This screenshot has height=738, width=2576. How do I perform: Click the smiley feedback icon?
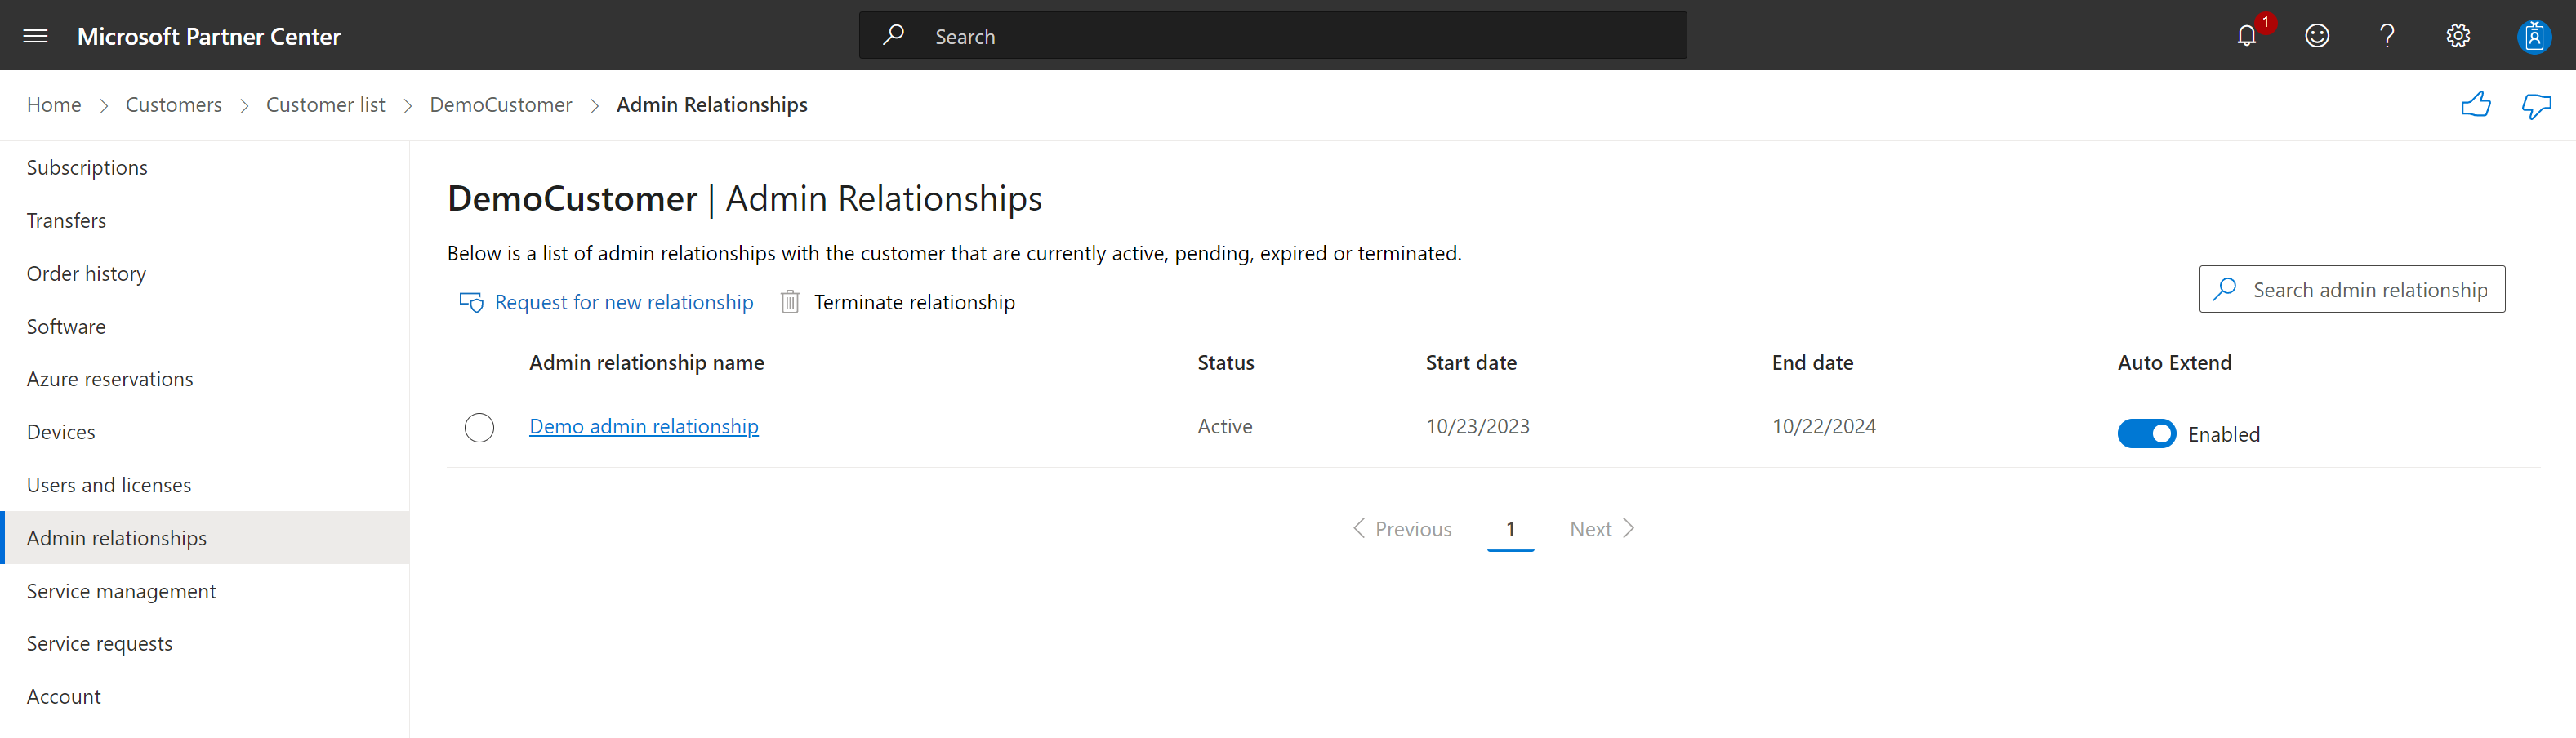pos(2317,36)
